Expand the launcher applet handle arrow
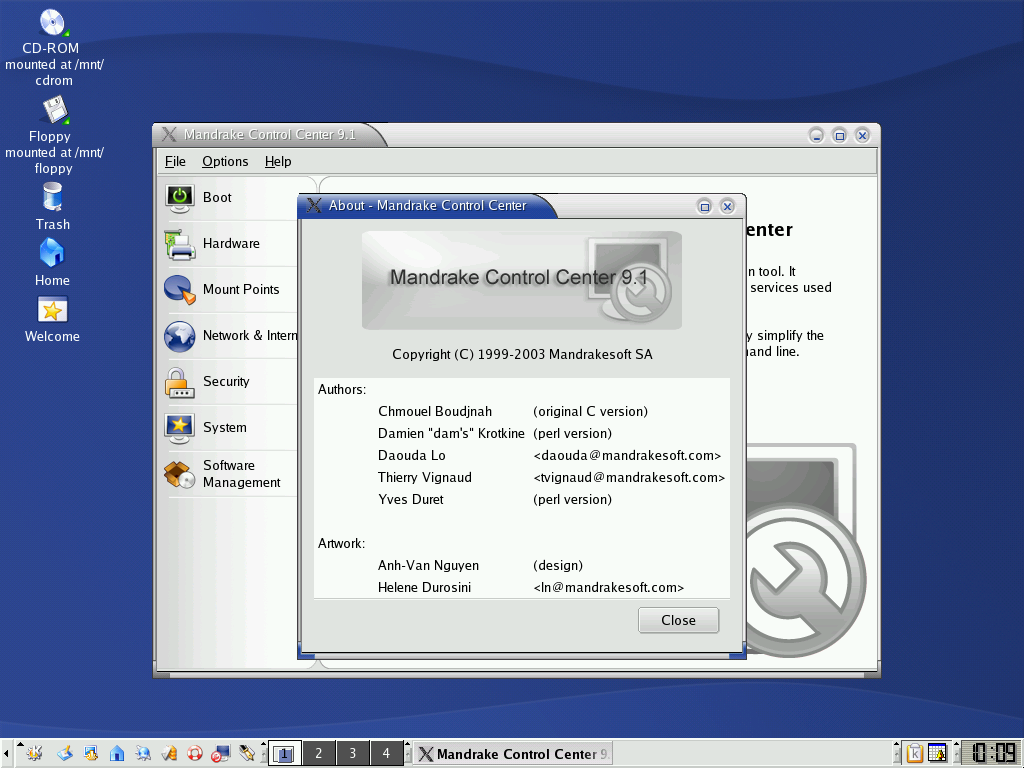Screen dimensions: 1024x768 pyautogui.click(x=20, y=744)
